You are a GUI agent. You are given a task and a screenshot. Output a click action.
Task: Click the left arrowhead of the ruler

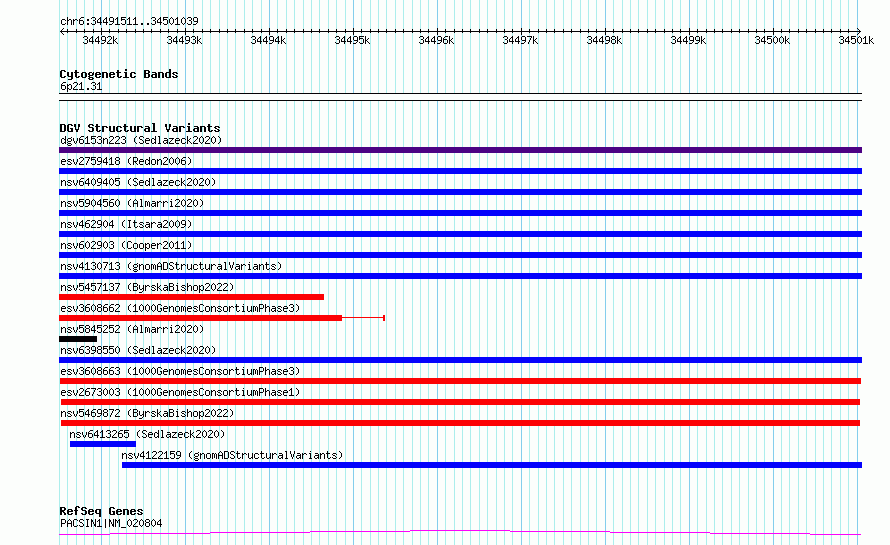click(61, 31)
